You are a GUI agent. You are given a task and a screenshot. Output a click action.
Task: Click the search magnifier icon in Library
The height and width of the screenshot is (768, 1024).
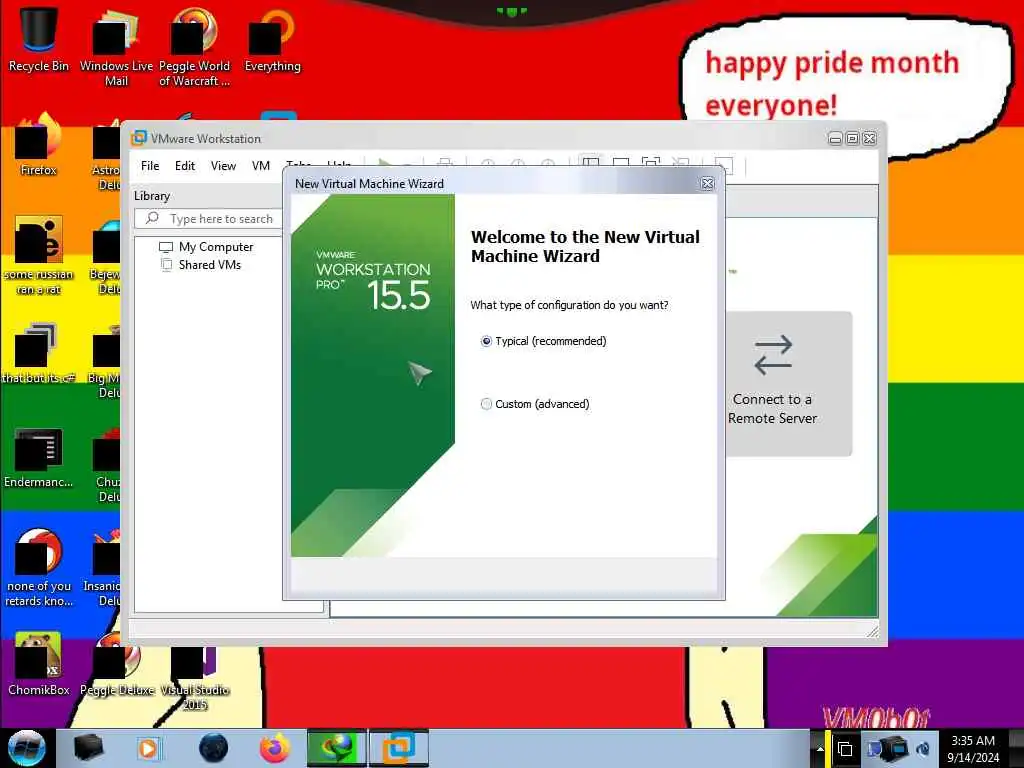[x=152, y=218]
